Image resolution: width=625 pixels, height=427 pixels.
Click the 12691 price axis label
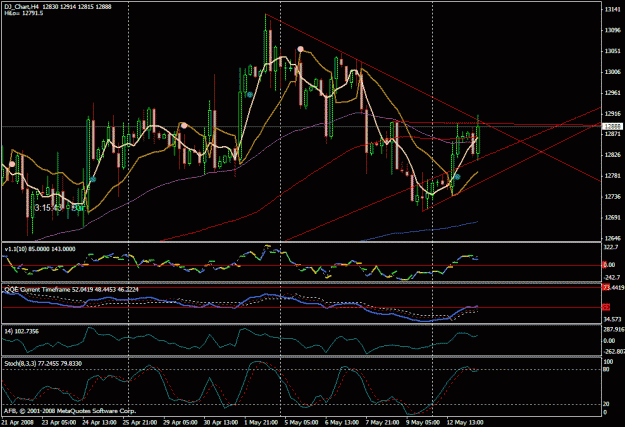pyautogui.click(x=612, y=217)
